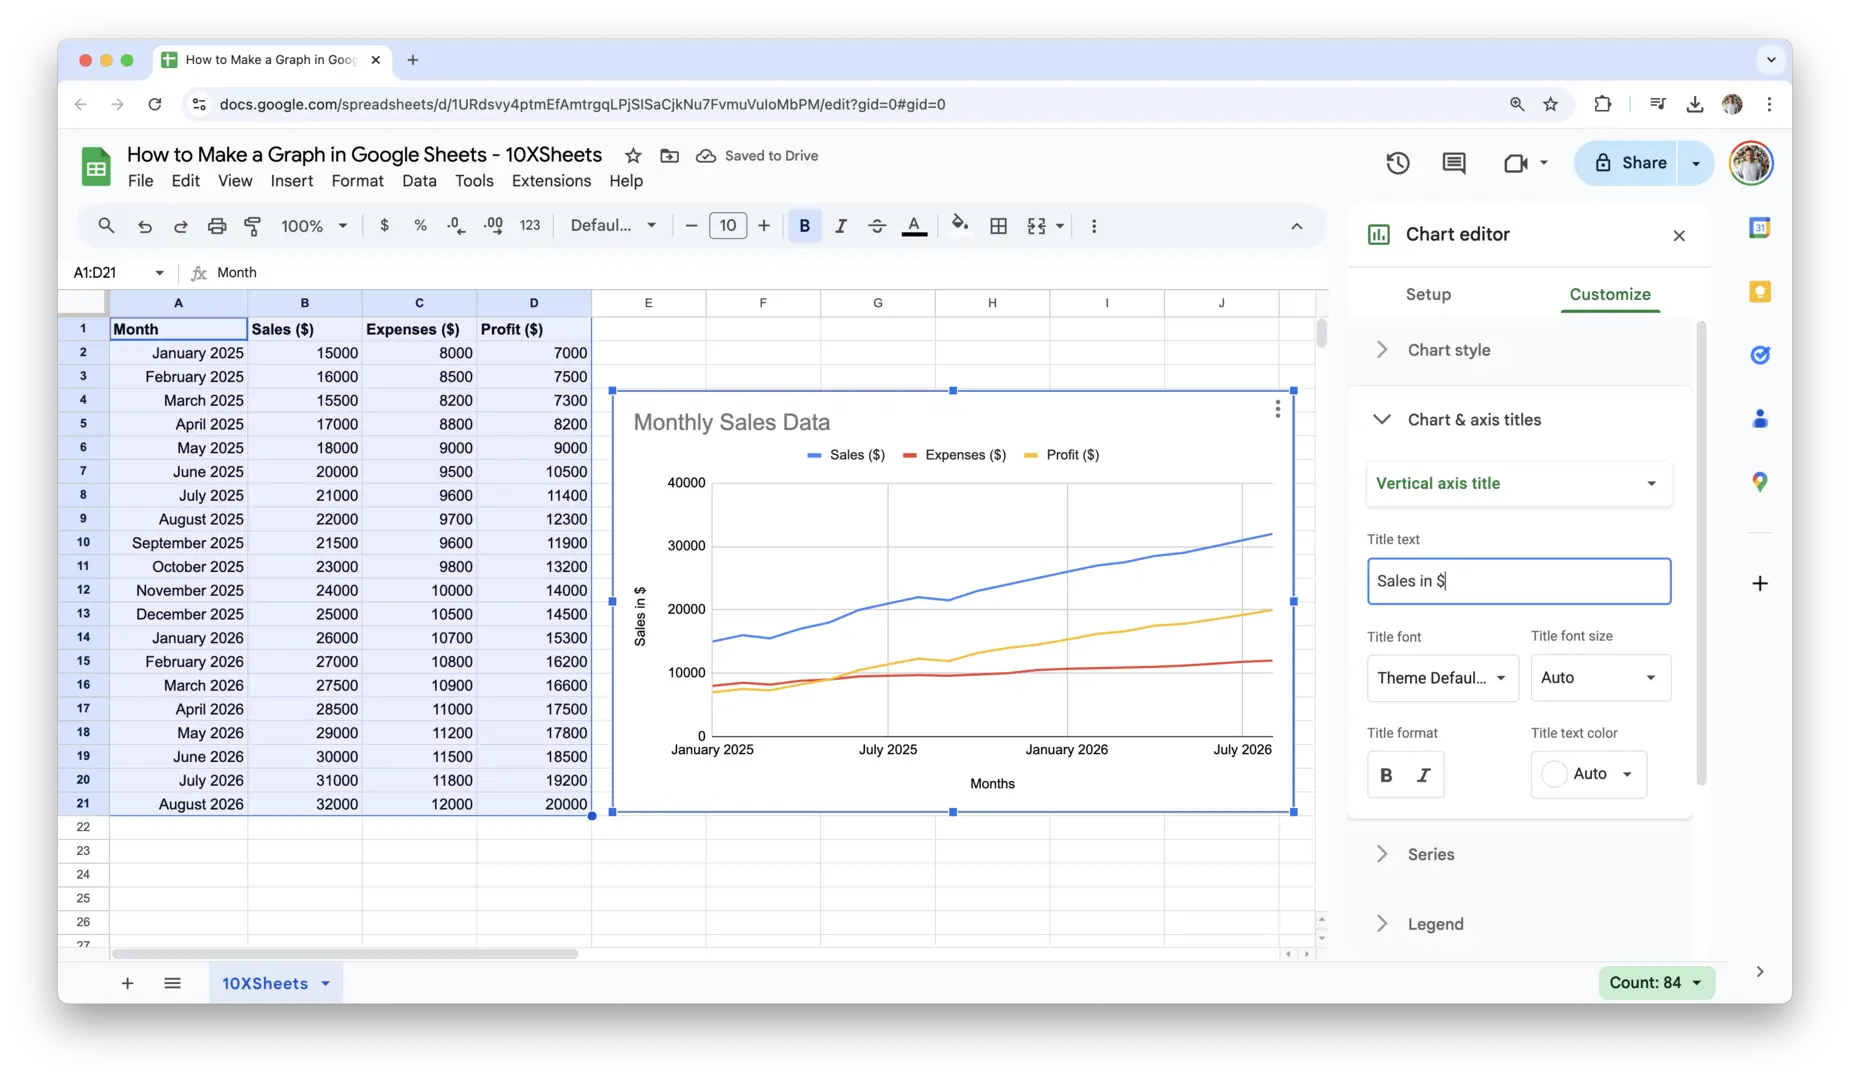This screenshot has height=1080, width=1850.
Task: Open version history clock icon
Action: click(x=1398, y=163)
